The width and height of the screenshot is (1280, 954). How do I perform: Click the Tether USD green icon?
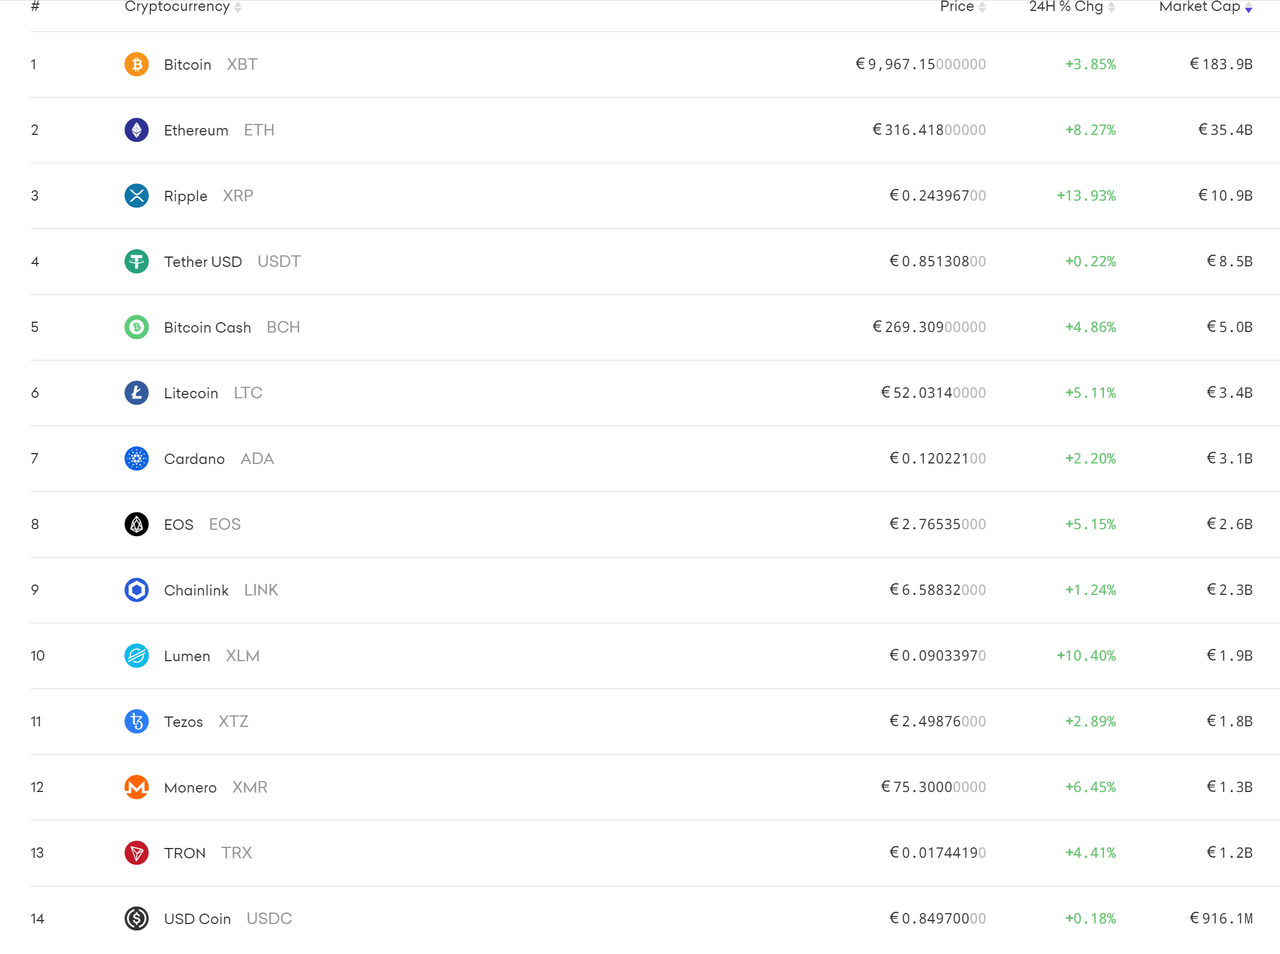[x=137, y=261]
